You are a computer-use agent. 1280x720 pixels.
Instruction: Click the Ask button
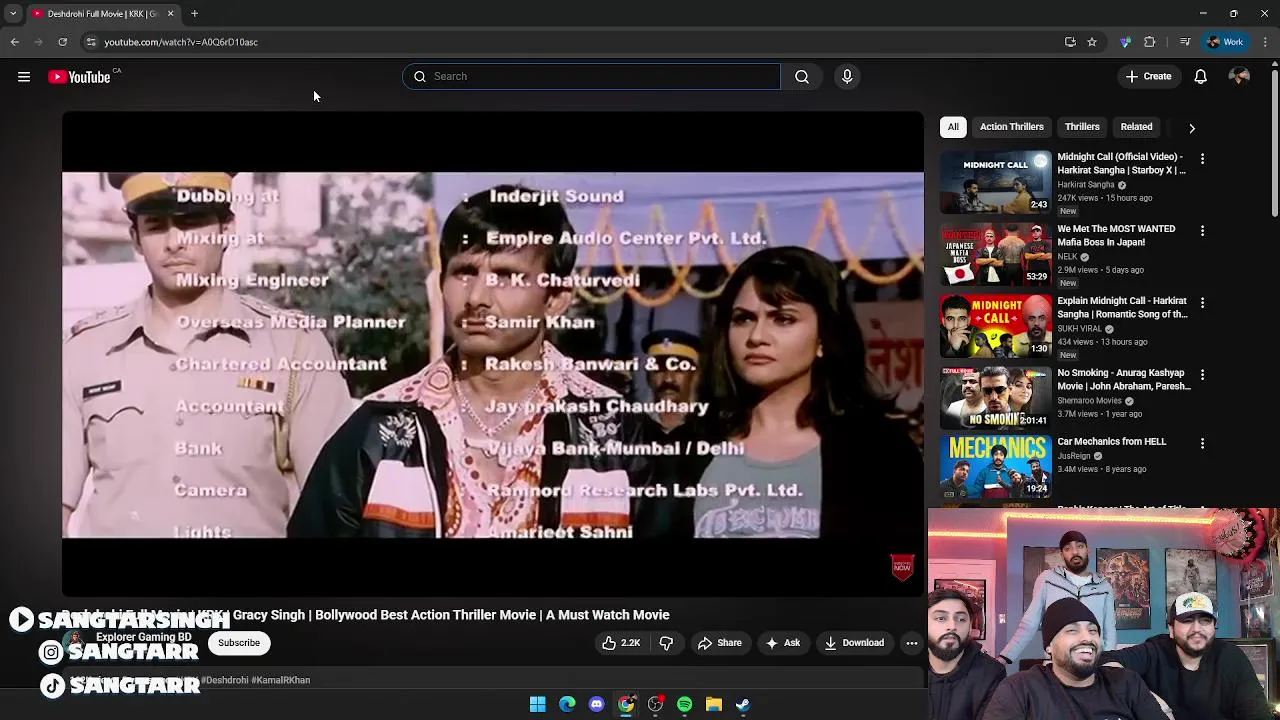782,643
